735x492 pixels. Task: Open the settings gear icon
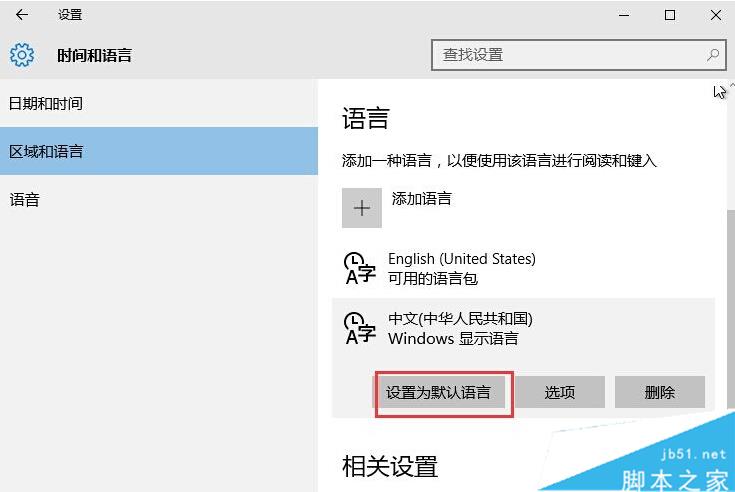(x=22, y=55)
